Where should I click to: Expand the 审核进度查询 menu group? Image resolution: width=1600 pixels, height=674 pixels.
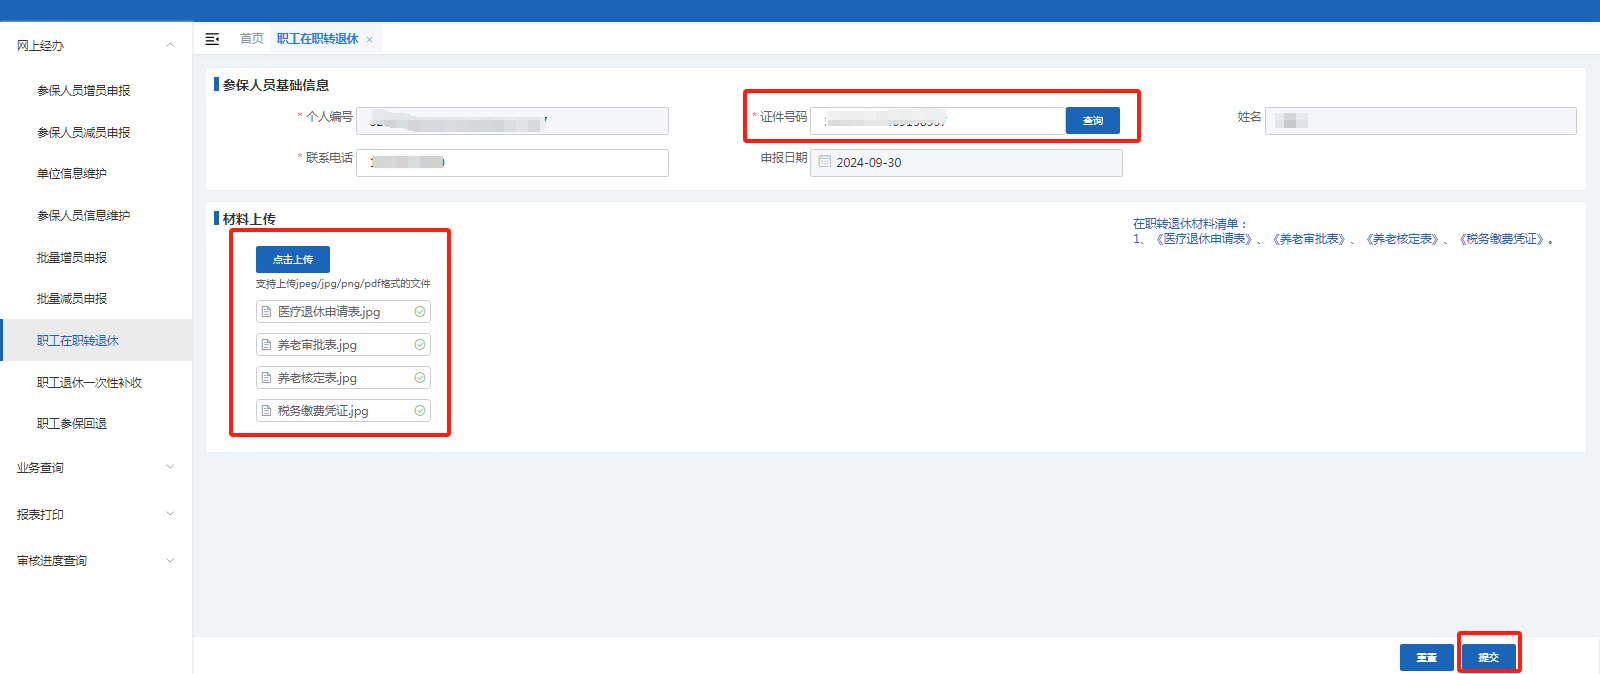(96, 561)
